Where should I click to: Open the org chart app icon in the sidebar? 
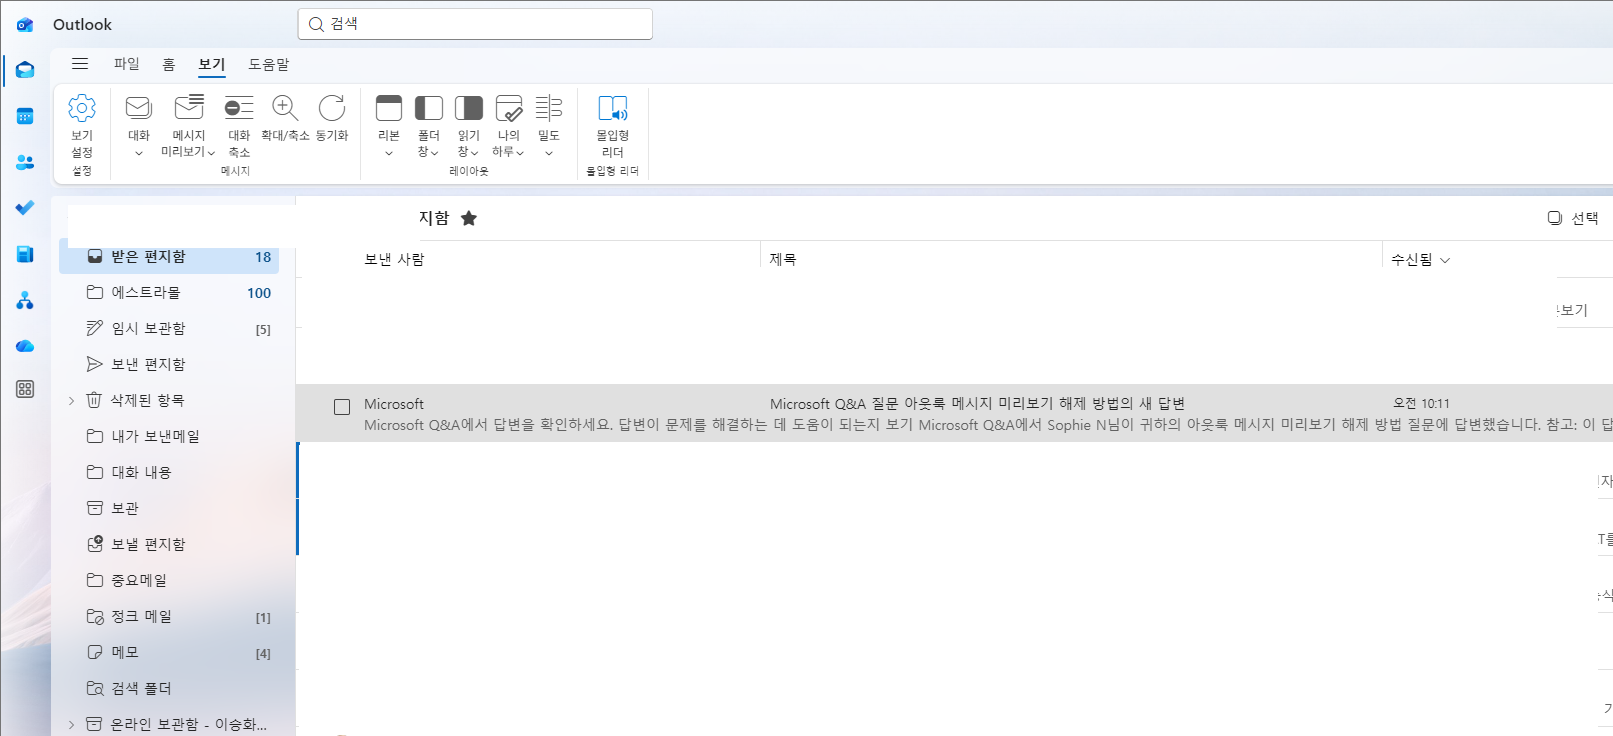[x=25, y=300]
